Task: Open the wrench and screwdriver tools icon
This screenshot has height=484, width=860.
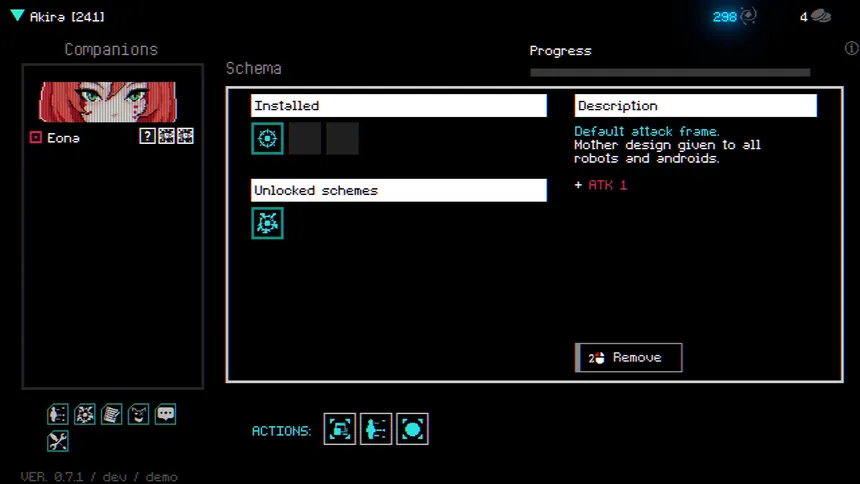Action: point(58,442)
